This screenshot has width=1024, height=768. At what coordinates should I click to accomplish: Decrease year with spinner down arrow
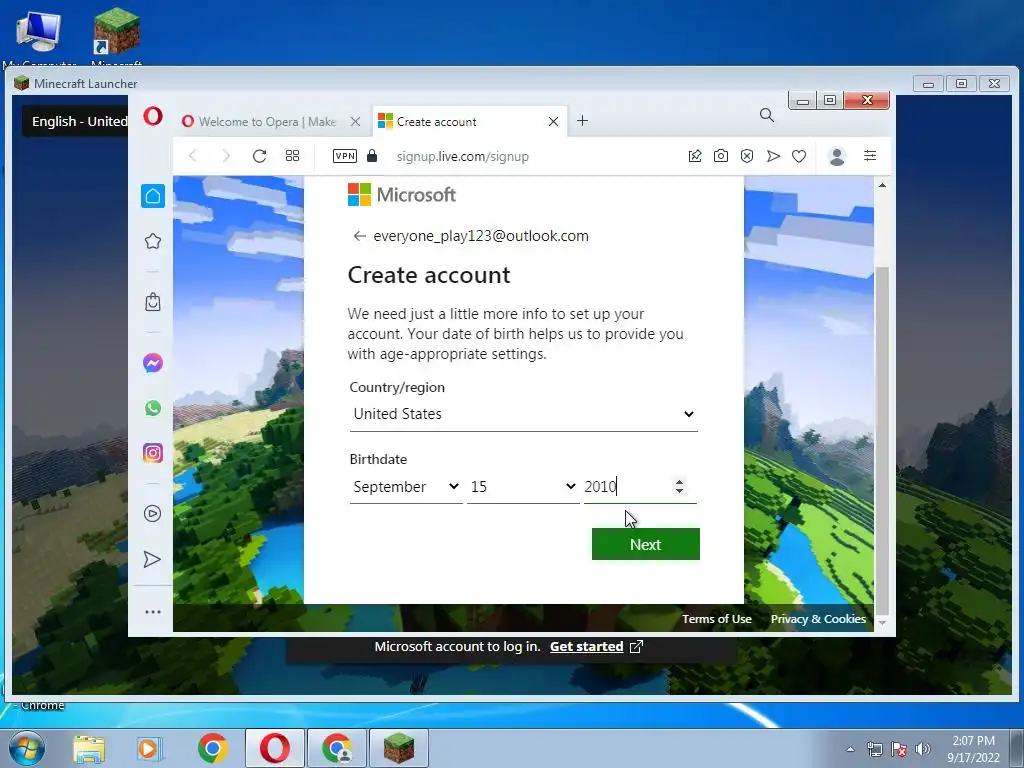679,491
